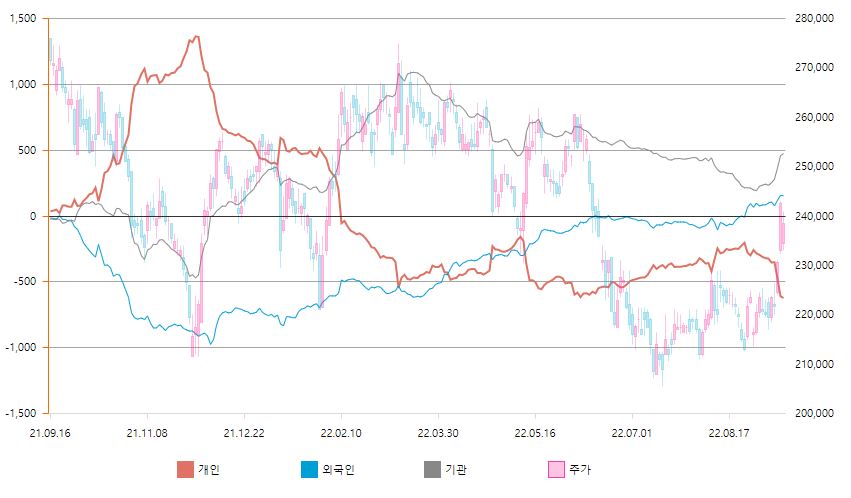This screenshot has width=851, height=498.
Task: Choose the 22.05.16 date tick label
Action: click(534, 433)
